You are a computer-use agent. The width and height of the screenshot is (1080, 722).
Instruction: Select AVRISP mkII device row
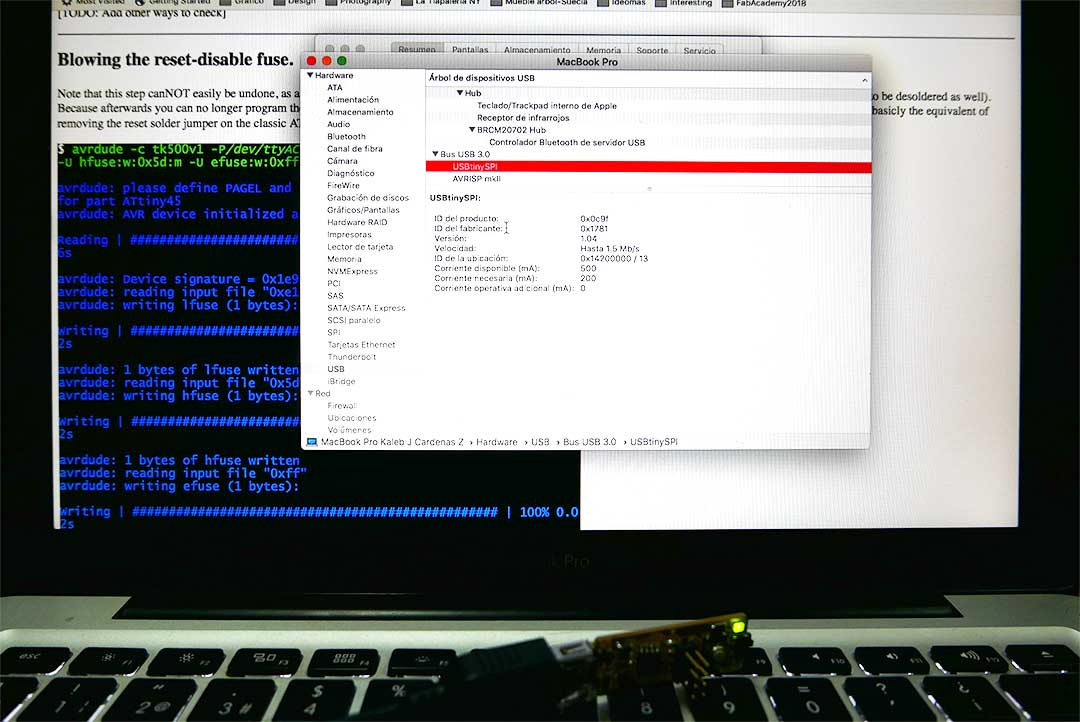click(477, 179)
